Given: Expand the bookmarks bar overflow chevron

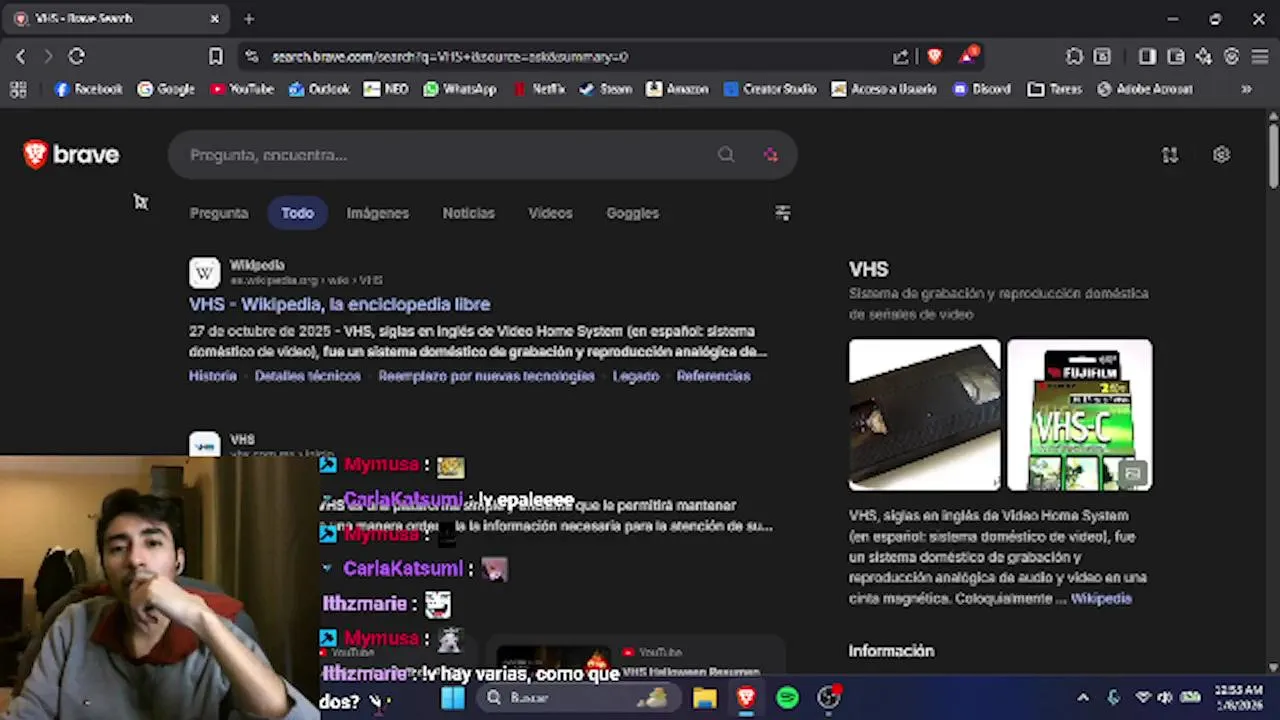Looking at the screenshot, I should pos(1246,89).
